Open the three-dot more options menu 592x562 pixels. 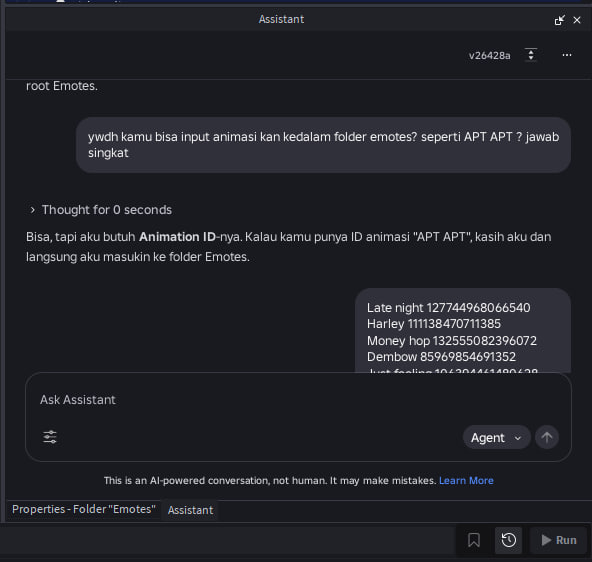tap(566, 55)
